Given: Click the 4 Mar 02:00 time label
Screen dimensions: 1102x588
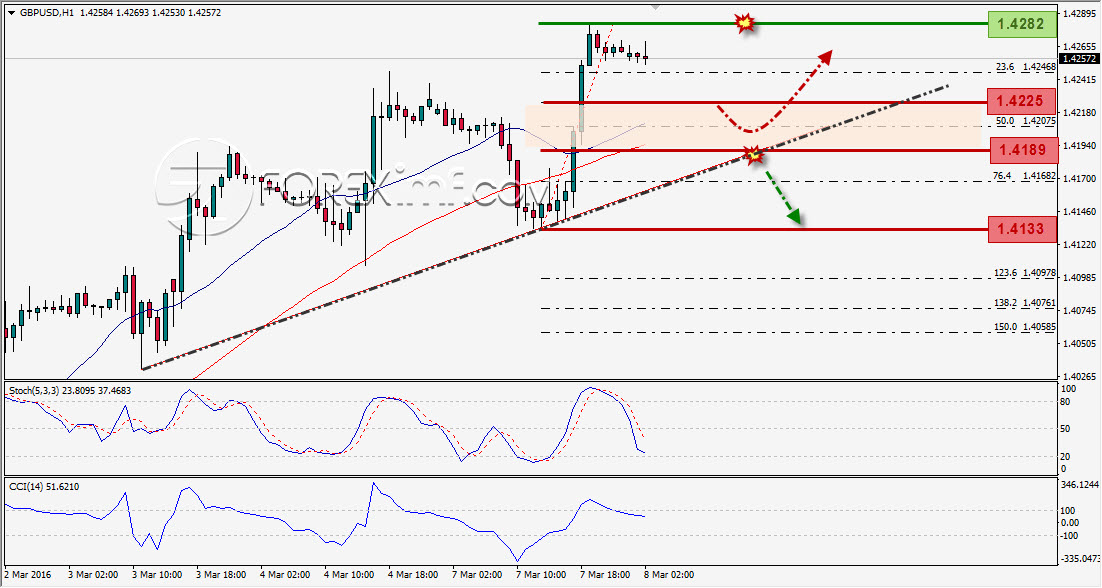Looking at the screenshot, I should coord(285,575).
